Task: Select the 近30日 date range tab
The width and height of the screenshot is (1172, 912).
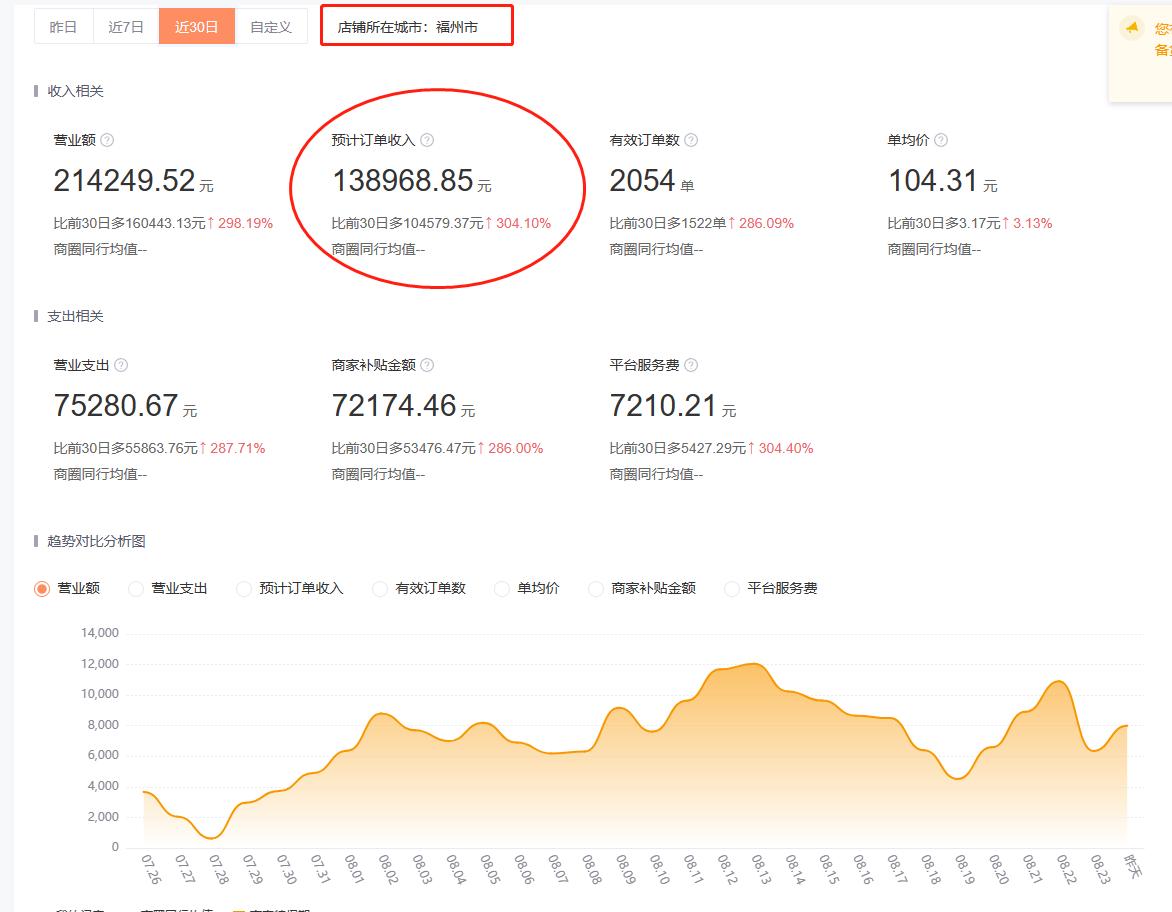Action: click(196, 27)
